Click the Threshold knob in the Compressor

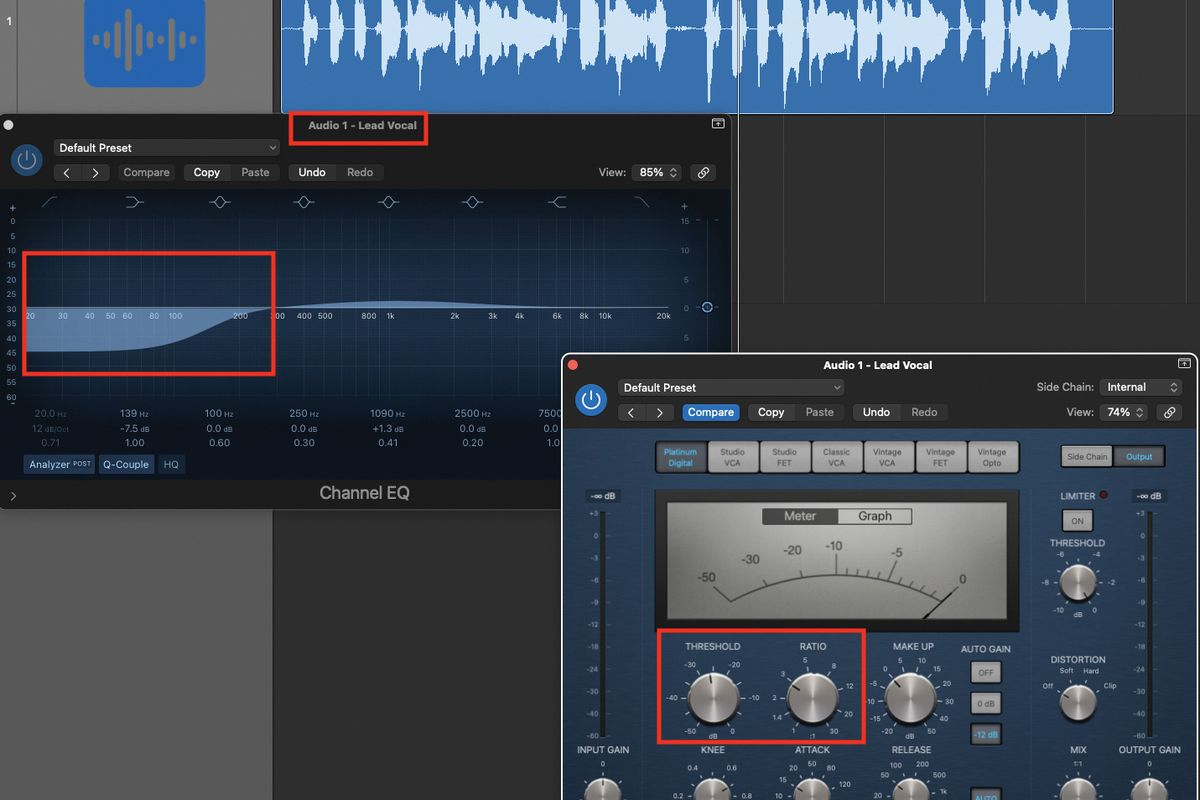pyautogui.click(x=712, y=697)
